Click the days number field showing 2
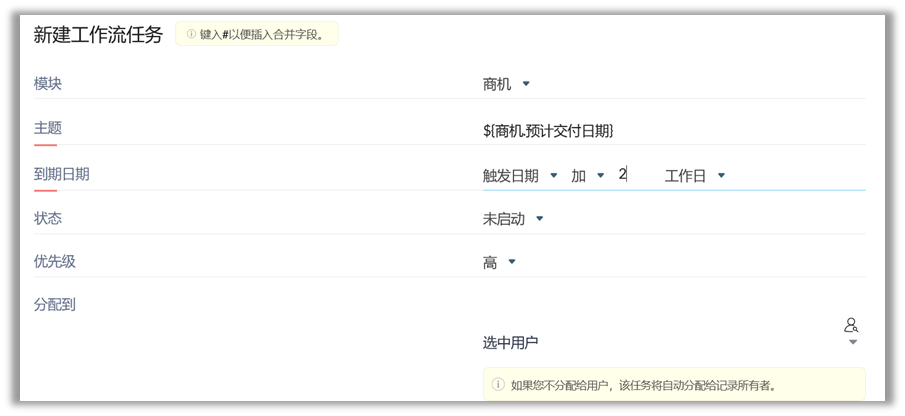 pos(623,174)
